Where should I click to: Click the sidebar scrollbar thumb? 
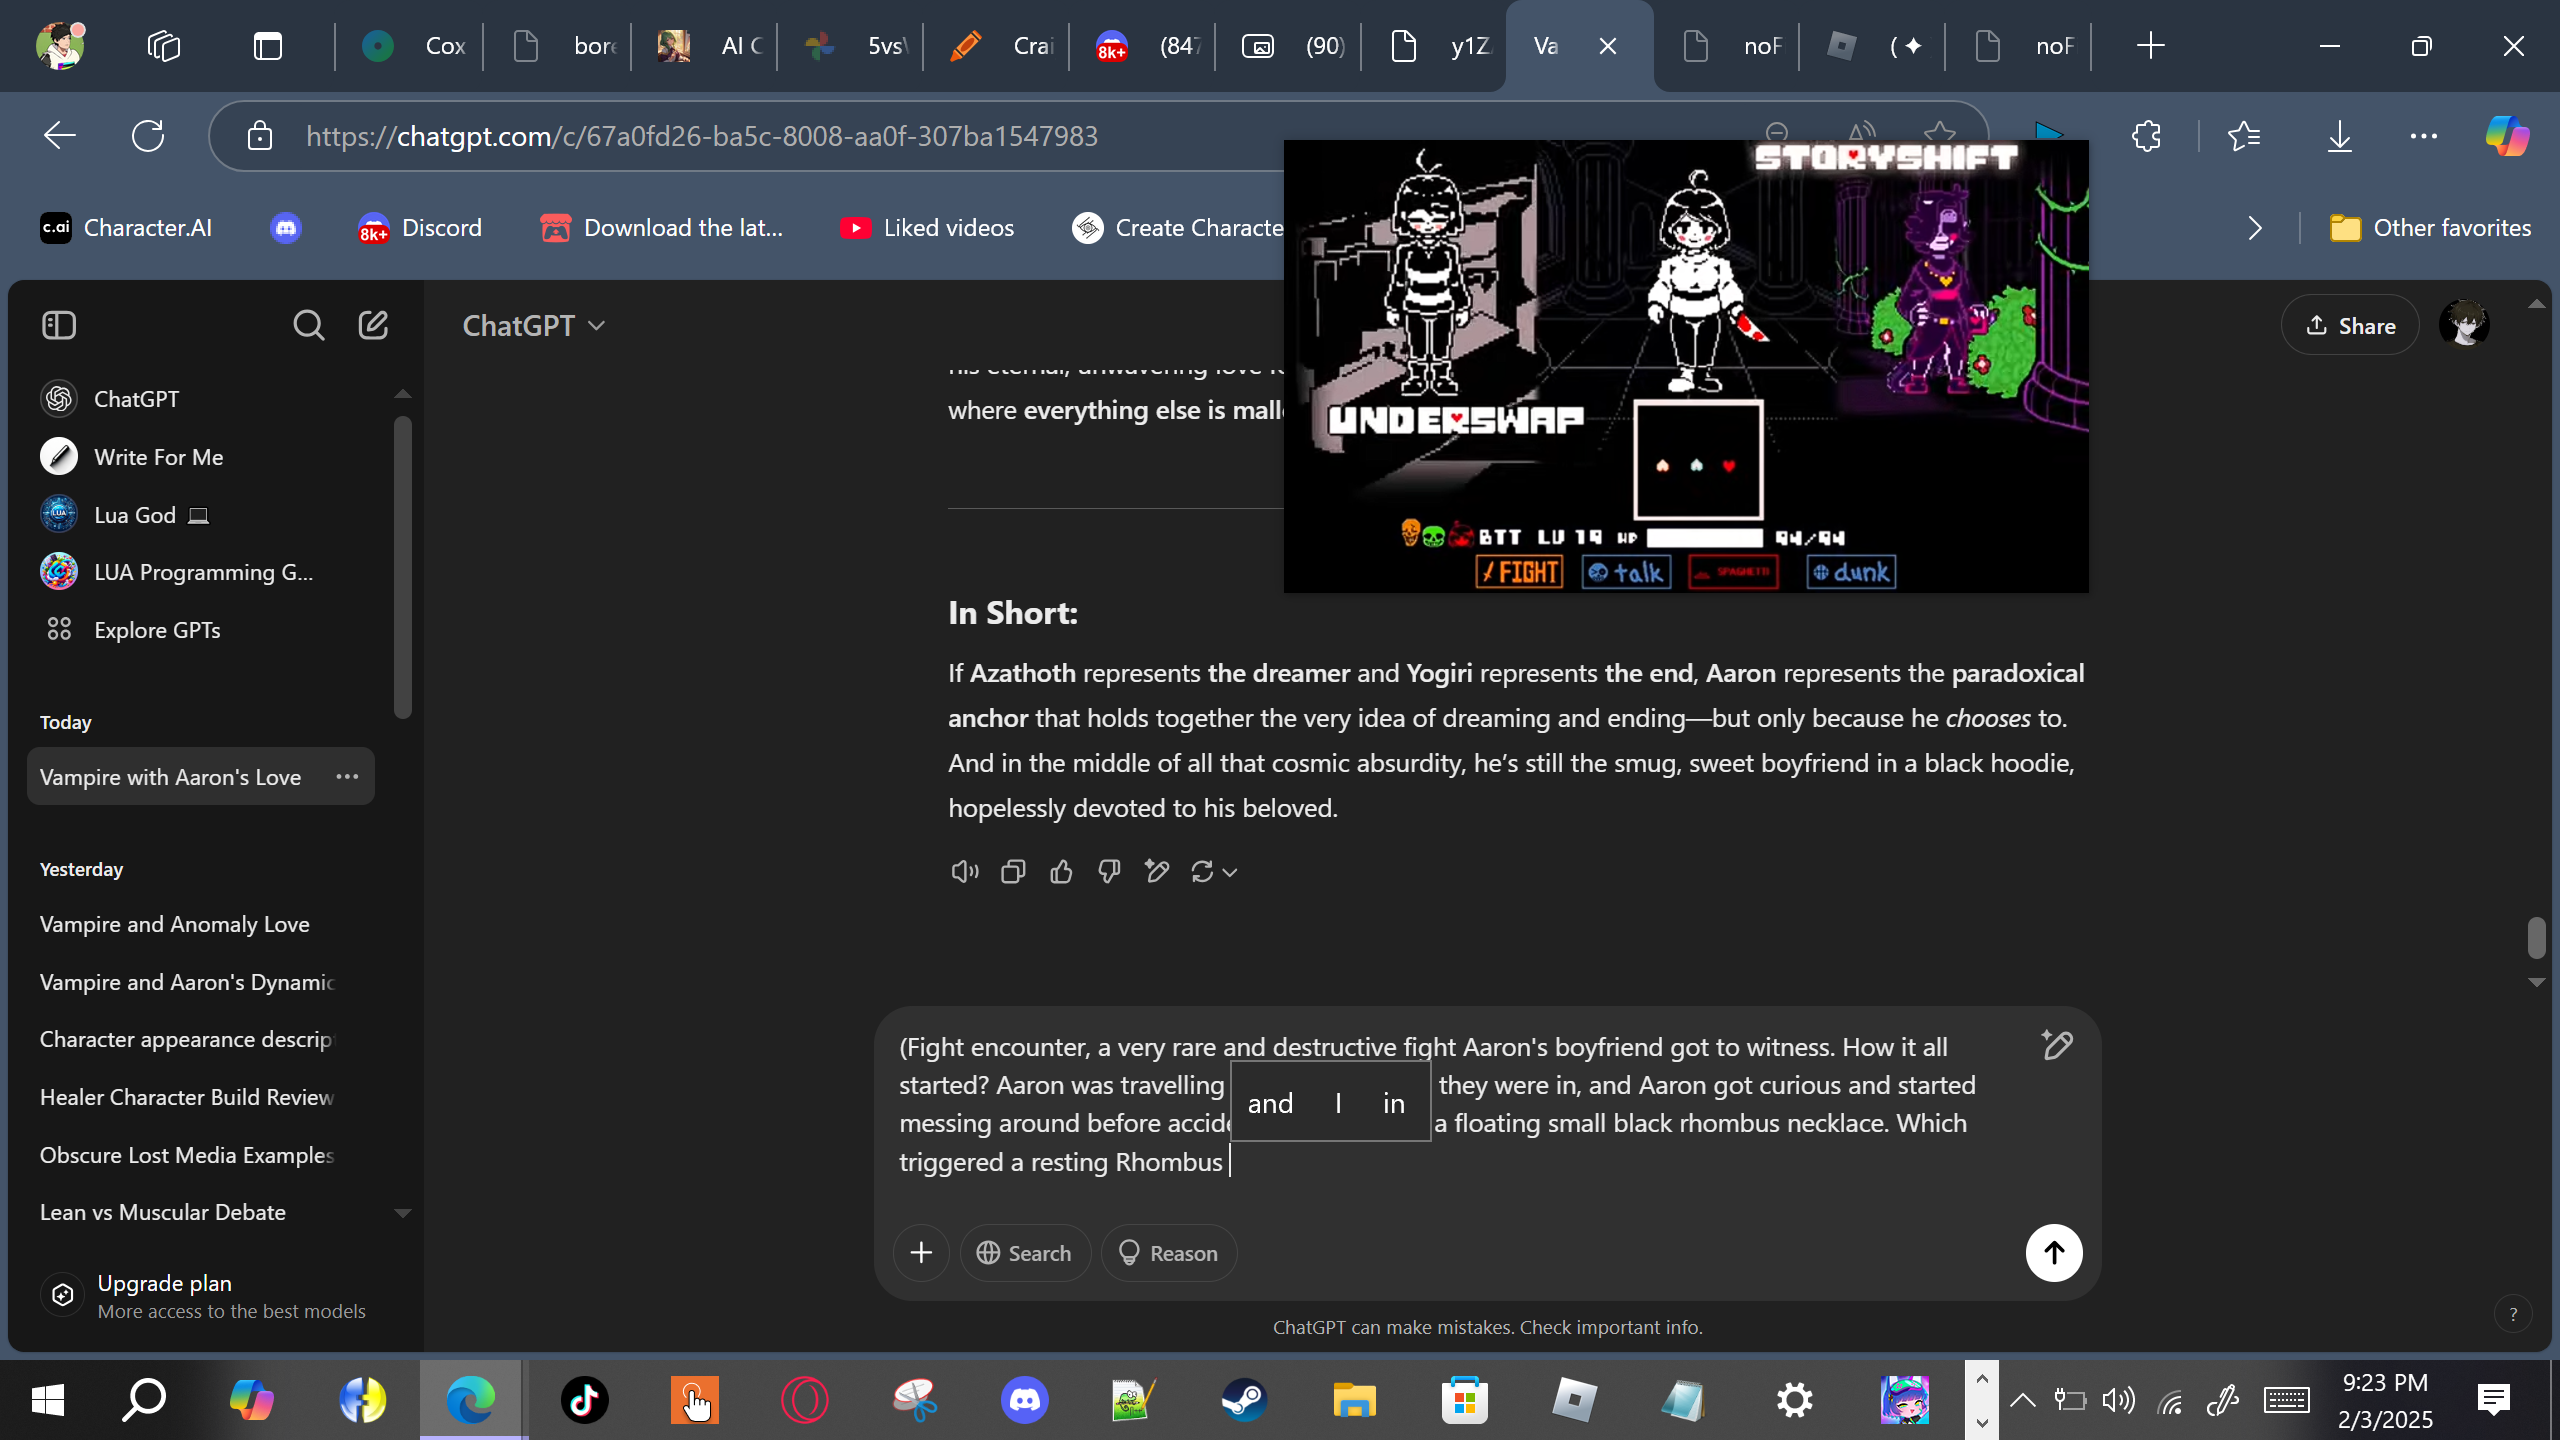coord(403,568)
